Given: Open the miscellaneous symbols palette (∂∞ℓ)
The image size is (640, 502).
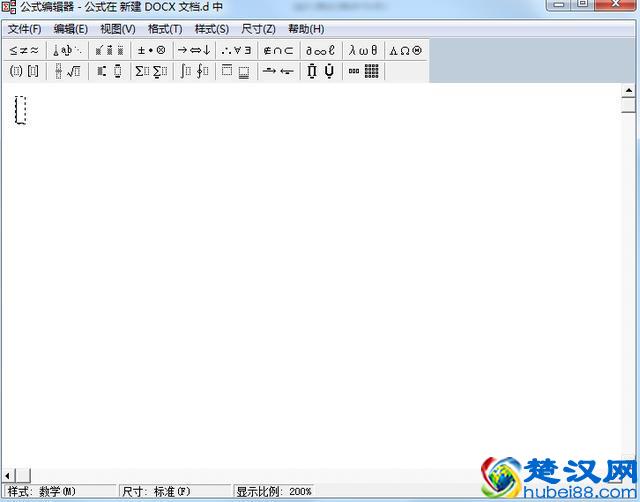Looking at the screenshot, I should tap(321, 51).
